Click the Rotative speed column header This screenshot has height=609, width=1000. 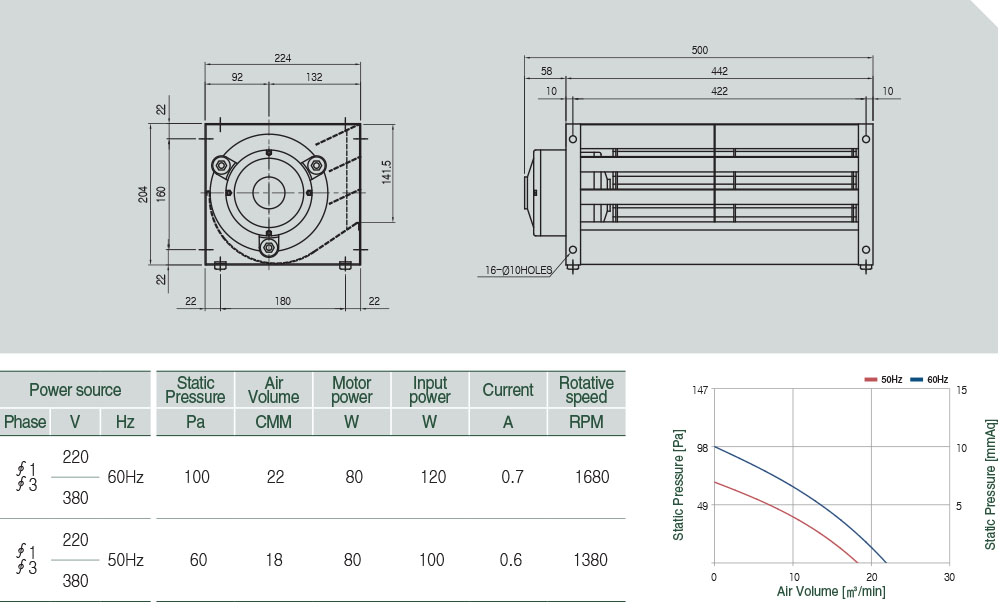tap(586, 390)
